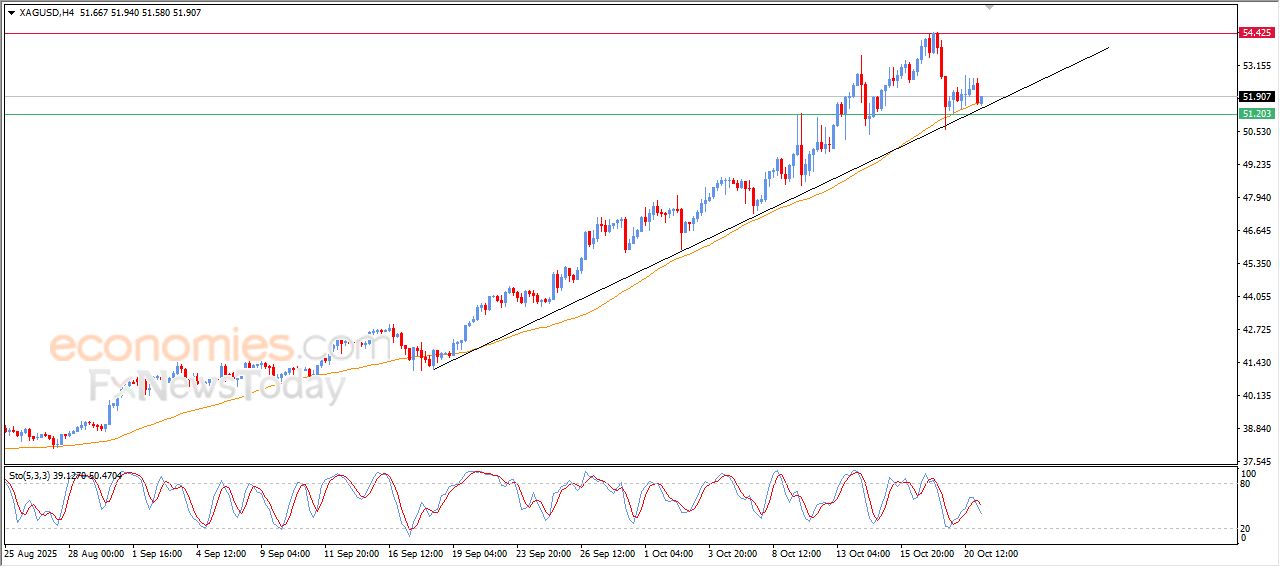1280x567 pixels.
Task: Click the 20 Oct 12:00 time label
Action: click(990, 552)
